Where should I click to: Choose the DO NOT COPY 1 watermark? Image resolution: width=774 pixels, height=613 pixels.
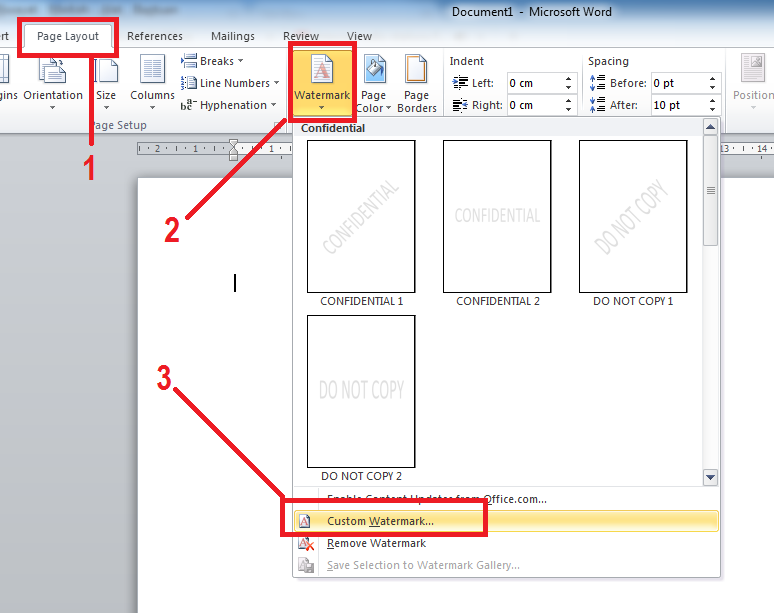click(x=633, y=216)
